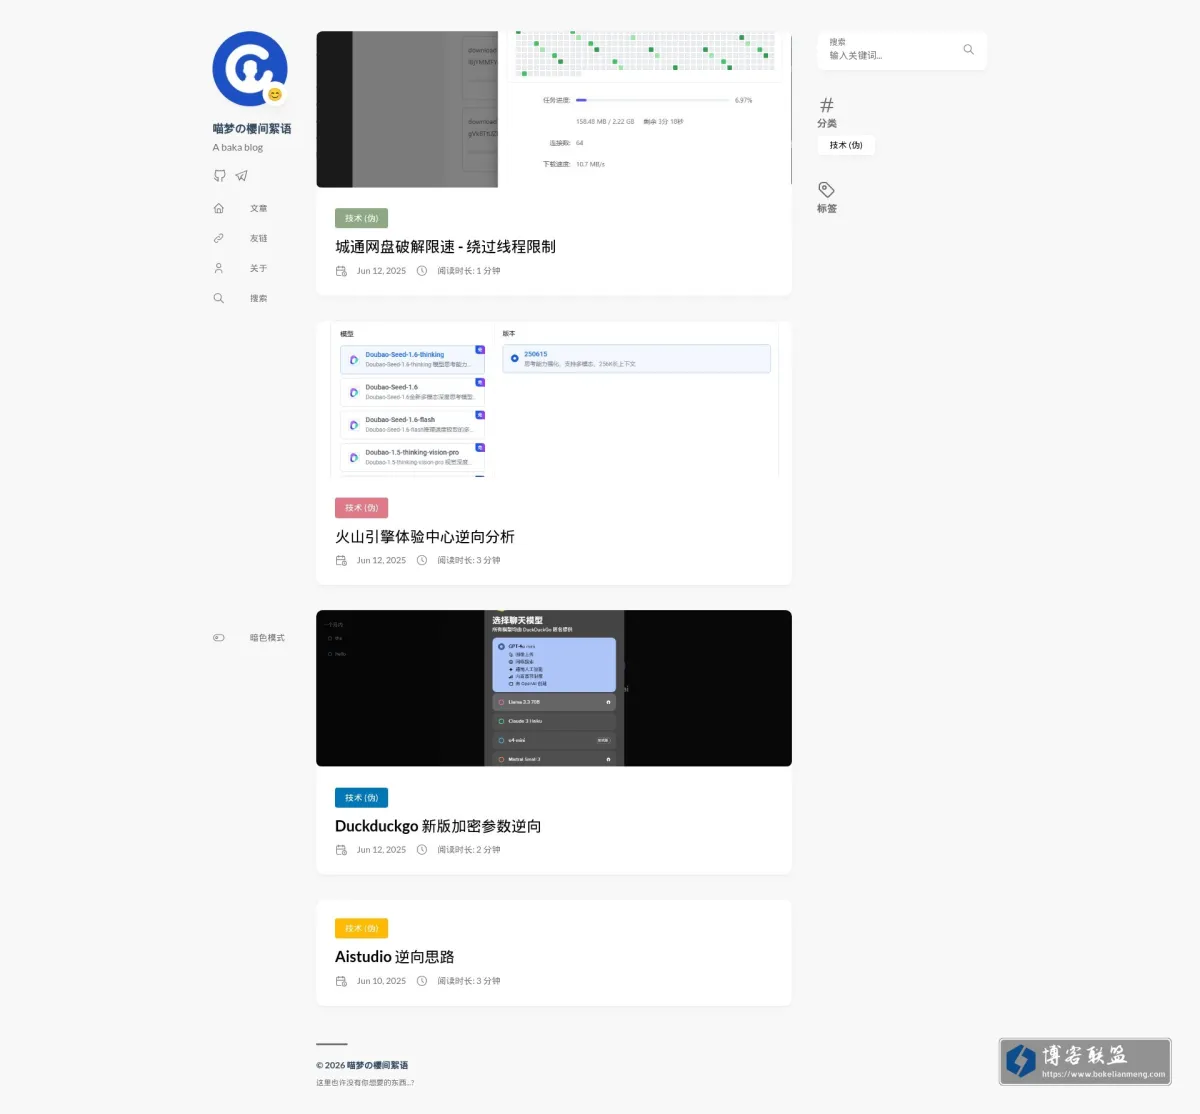Open the Doubao model list thumbnail
Viewport: 1200px width, 1114px height.
554,399
